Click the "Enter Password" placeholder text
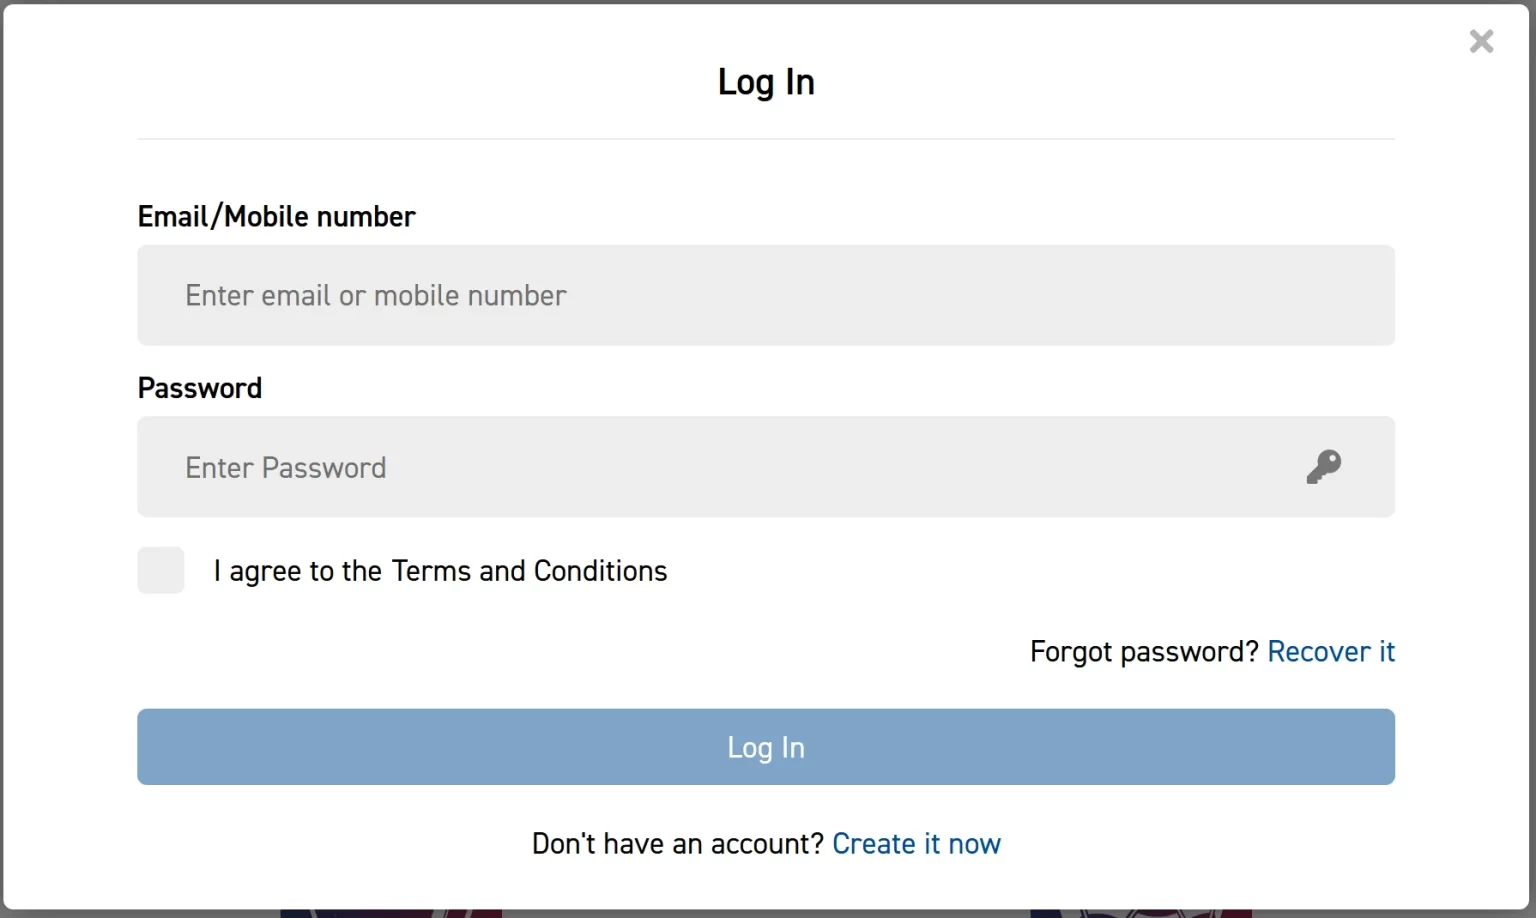 286,468
